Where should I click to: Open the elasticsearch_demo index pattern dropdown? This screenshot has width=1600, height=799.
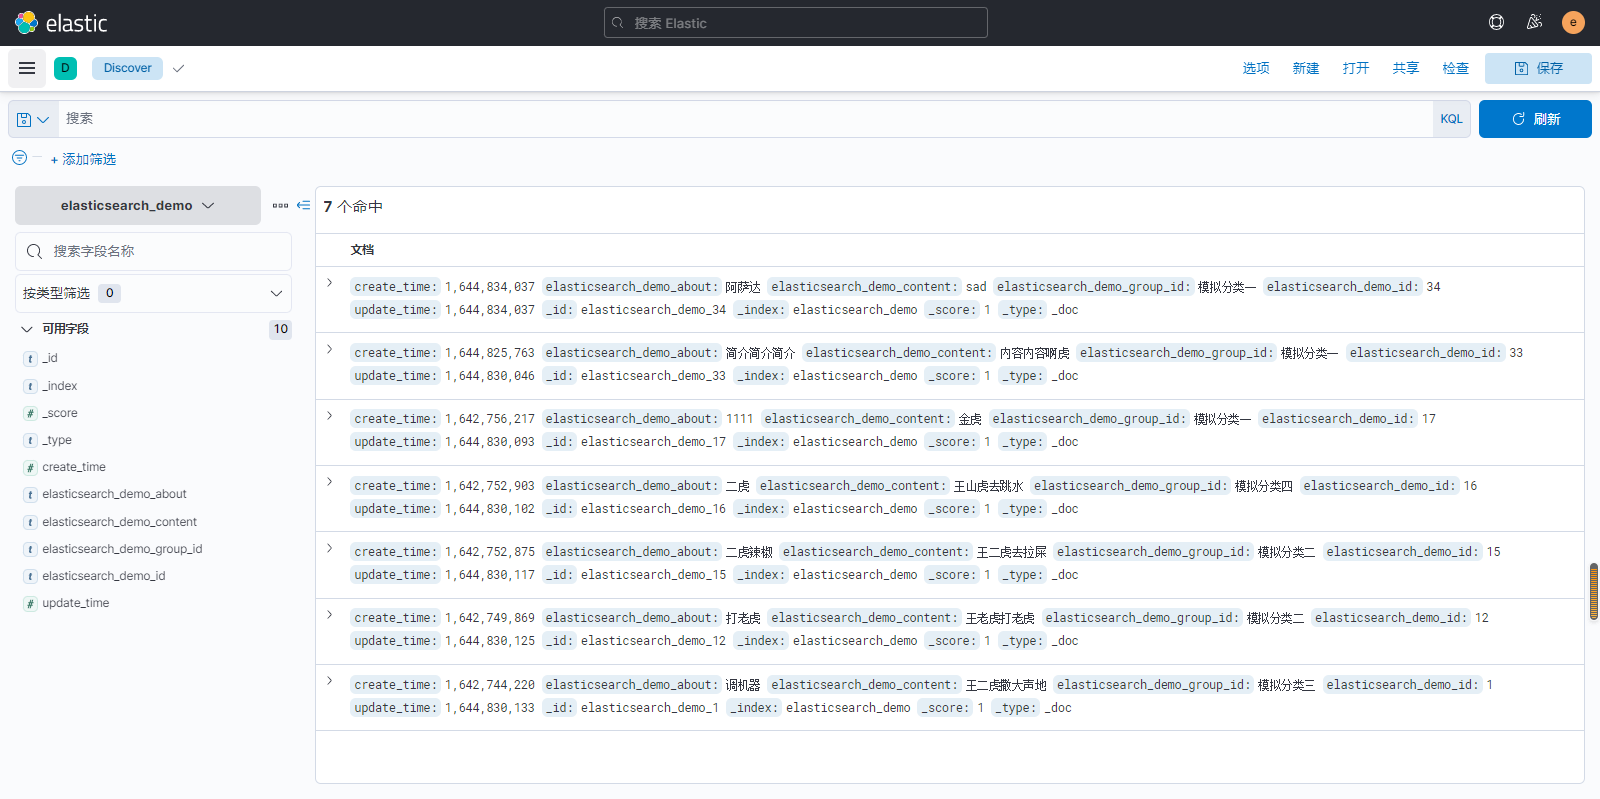click(x=138, y=205)
